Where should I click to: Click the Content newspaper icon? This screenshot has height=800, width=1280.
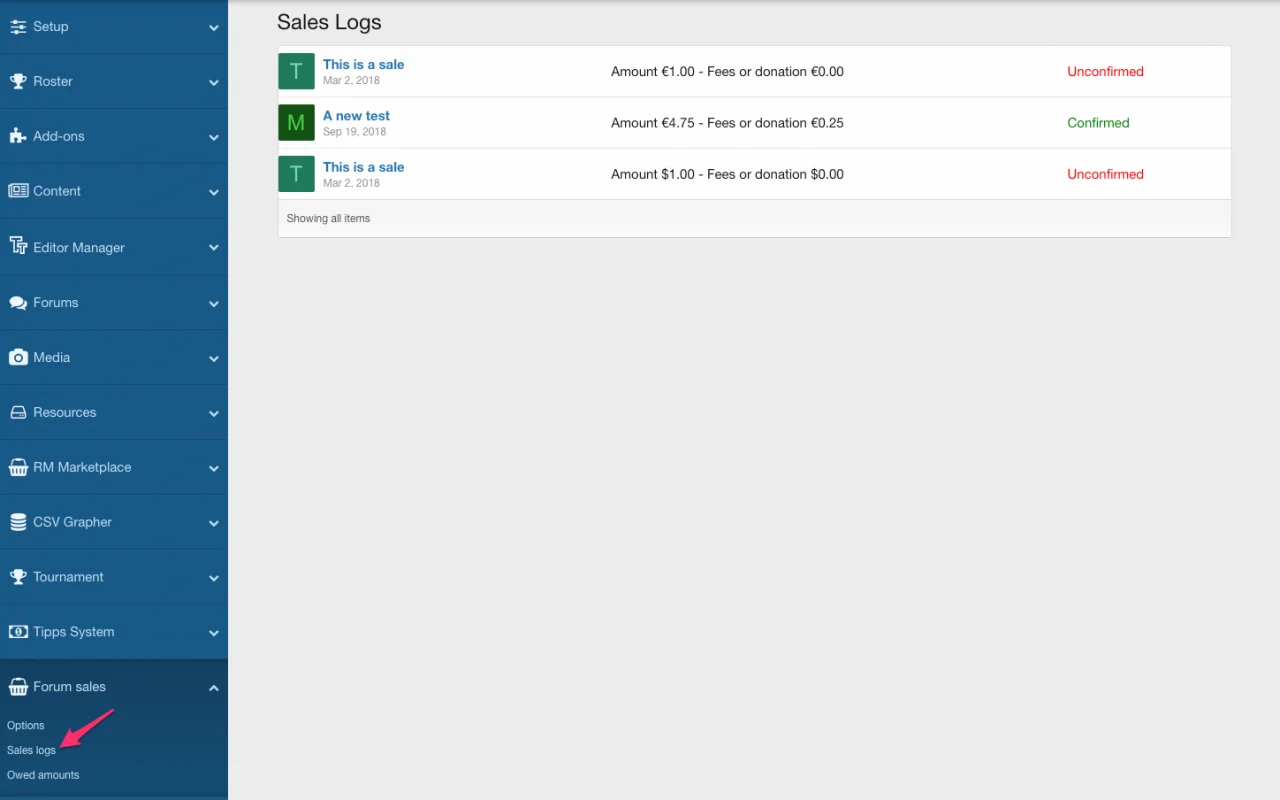[x=18, y=191]
